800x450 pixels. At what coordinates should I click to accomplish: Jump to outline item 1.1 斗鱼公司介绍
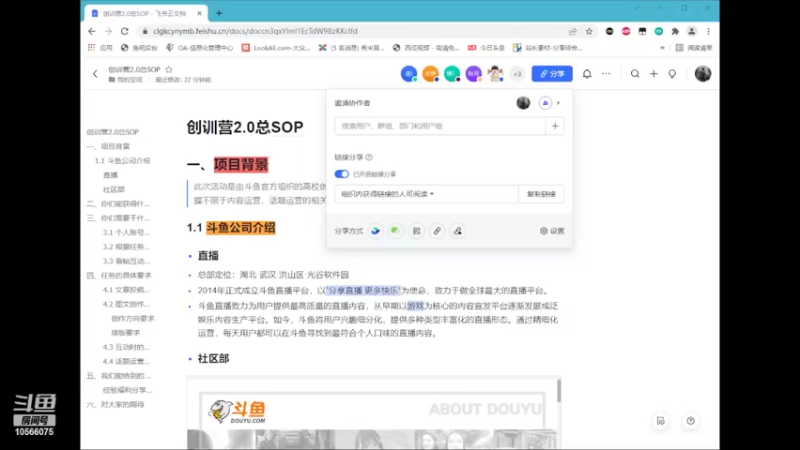(122, 161)
